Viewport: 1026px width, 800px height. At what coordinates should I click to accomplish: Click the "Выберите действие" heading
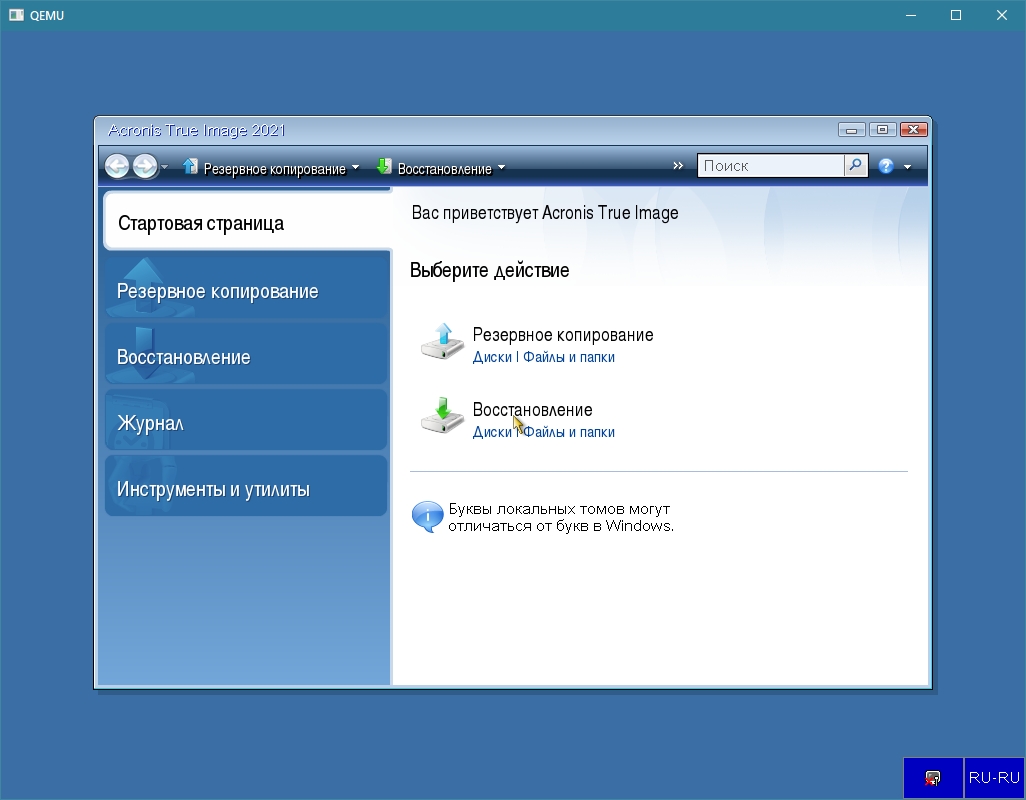click(x=489, y=270)
